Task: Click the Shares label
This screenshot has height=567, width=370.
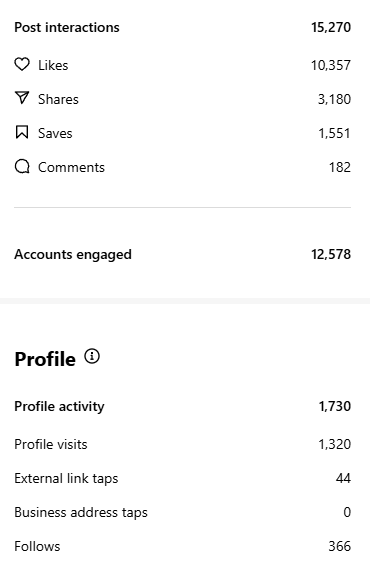Action: coord(58,99)
